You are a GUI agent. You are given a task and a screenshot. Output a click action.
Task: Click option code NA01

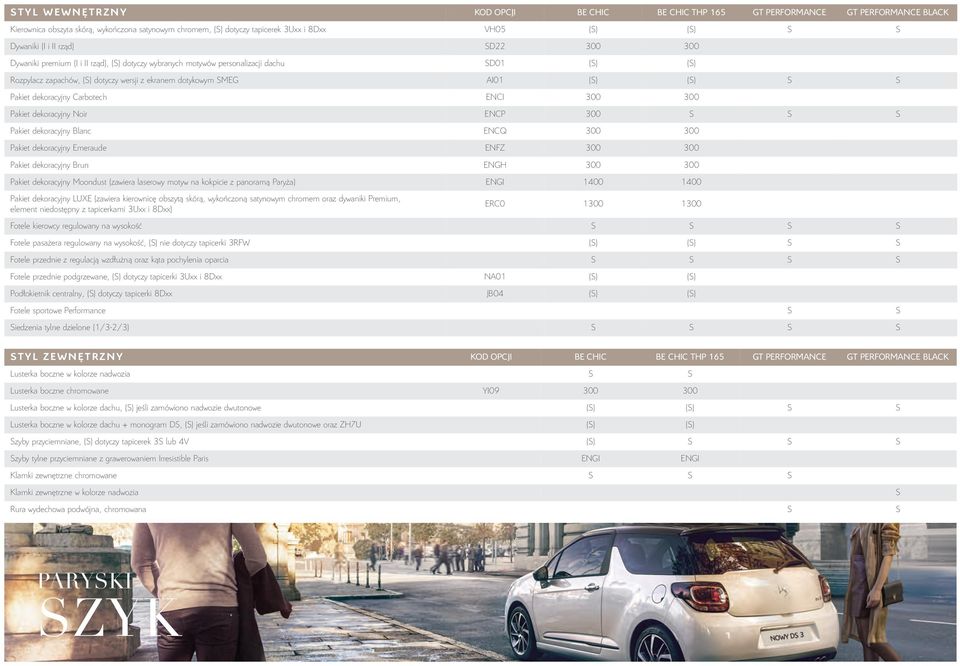pyautogui.click(x=495, y=277)
